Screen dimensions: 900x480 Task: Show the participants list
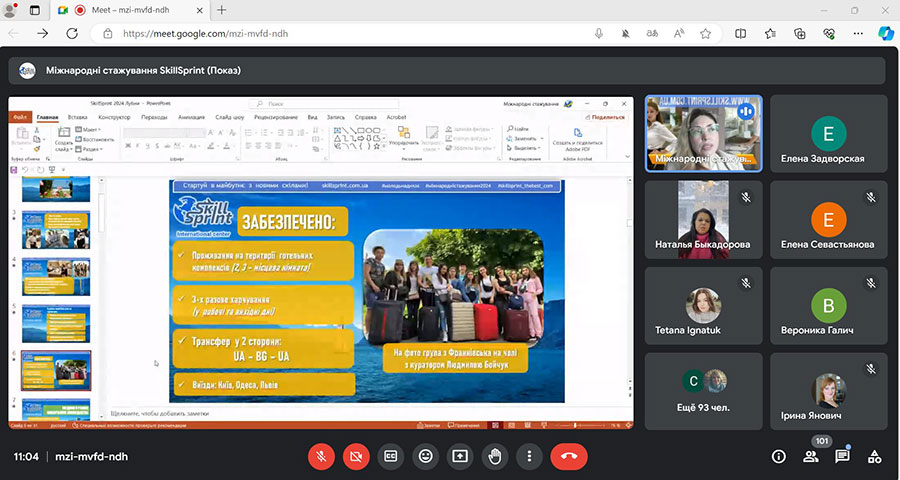point(811,456)
